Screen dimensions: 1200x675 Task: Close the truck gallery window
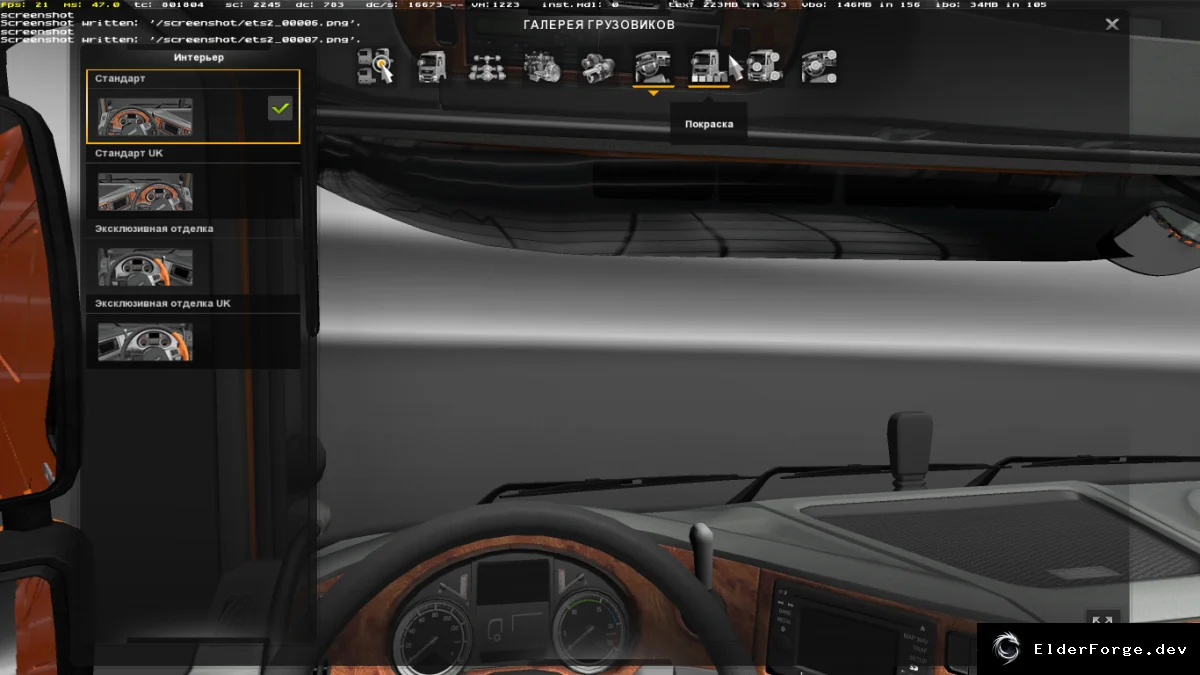1112,24
